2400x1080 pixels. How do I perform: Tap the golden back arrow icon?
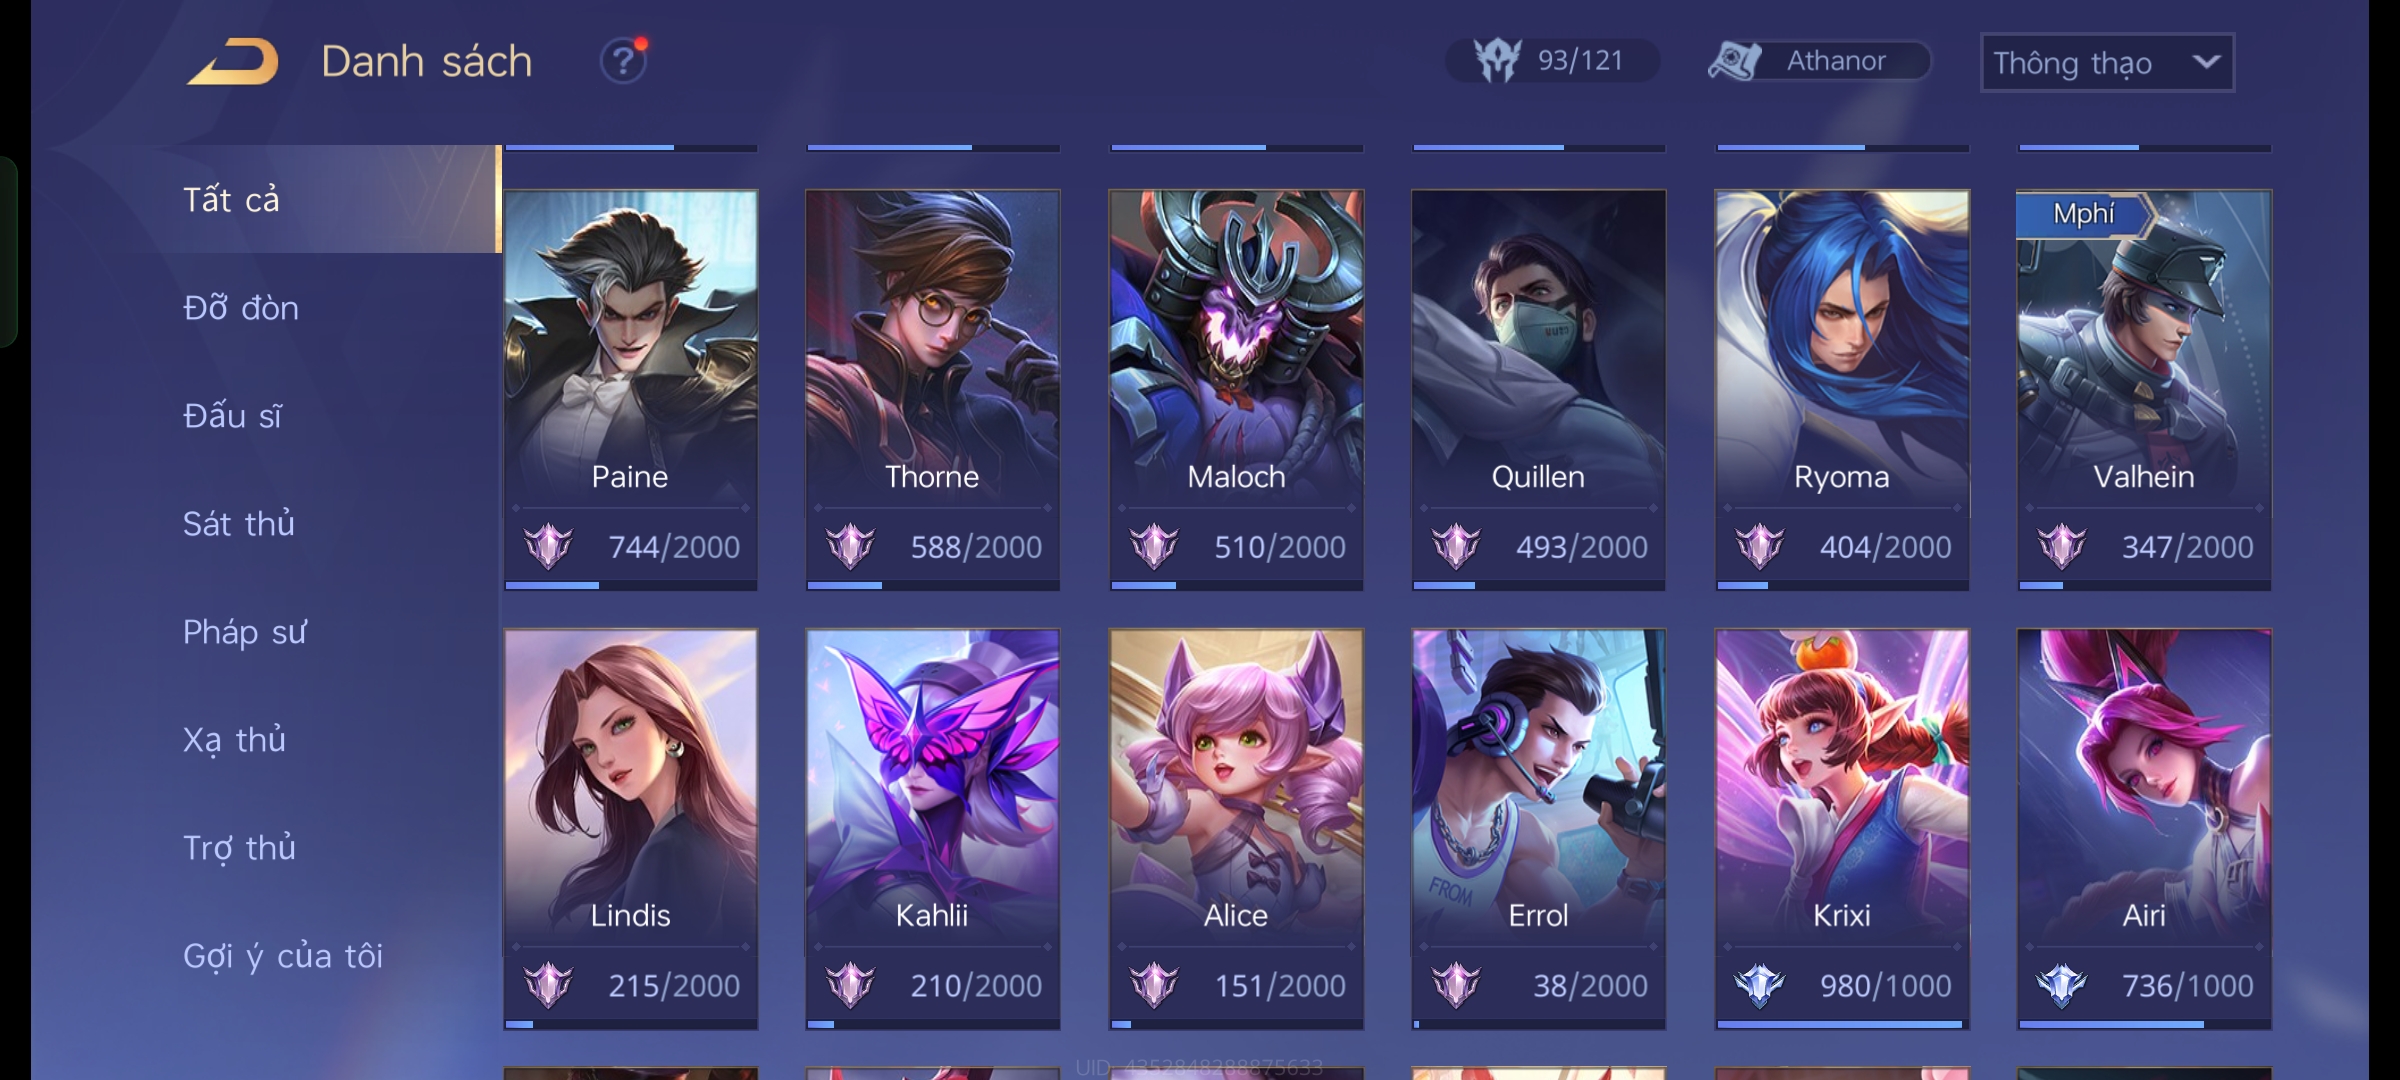[233, 61]
